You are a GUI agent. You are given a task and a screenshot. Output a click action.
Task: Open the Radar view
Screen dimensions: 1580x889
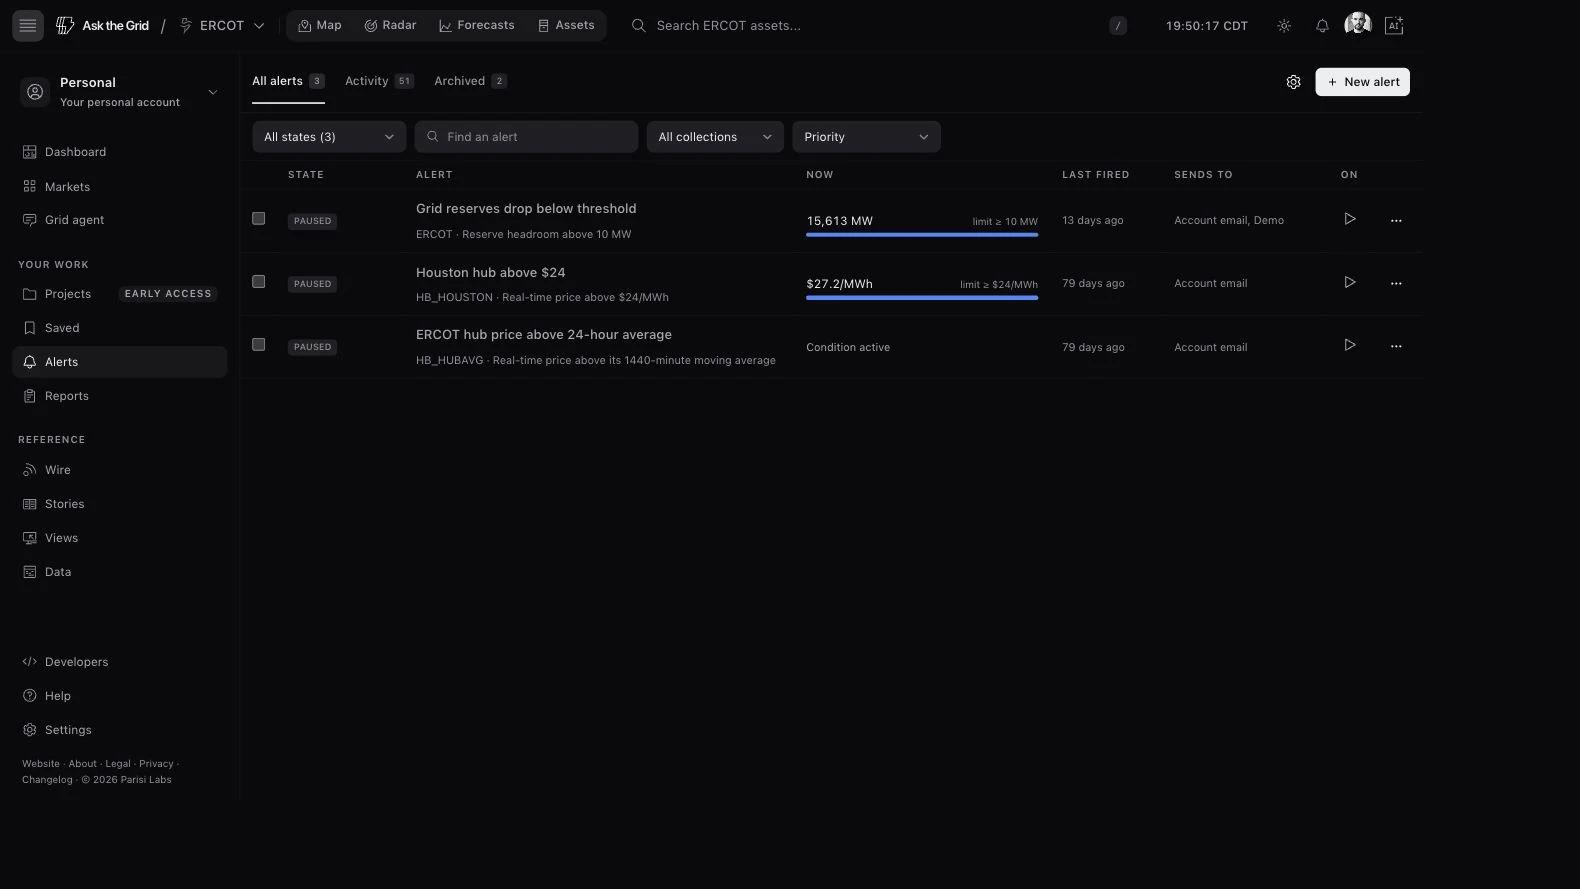390,26
